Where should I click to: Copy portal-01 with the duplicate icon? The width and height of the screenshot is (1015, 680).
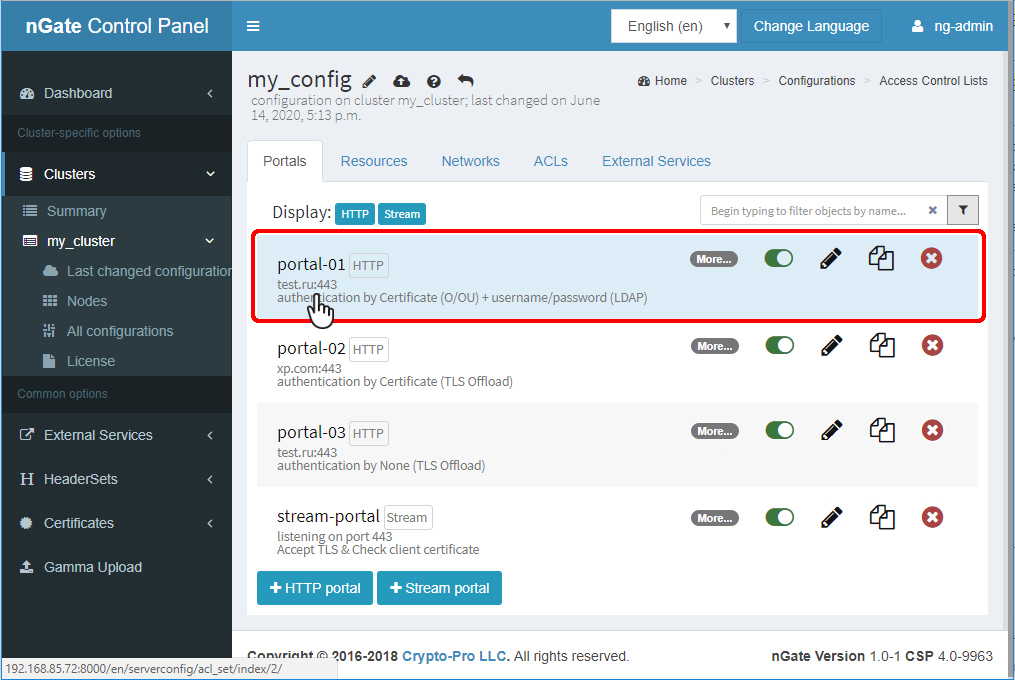(x=881, y=259)
